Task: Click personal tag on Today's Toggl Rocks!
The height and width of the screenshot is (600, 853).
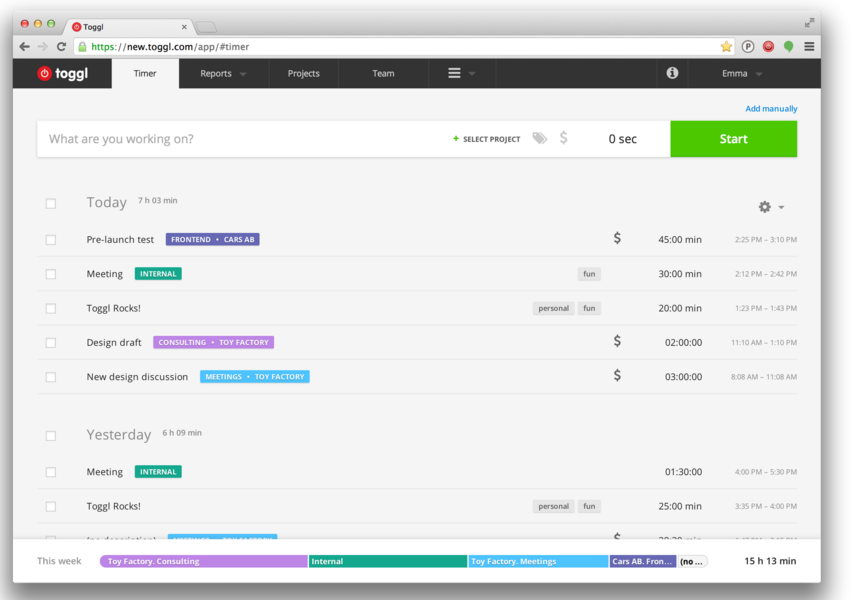Action: click(553, 308)
